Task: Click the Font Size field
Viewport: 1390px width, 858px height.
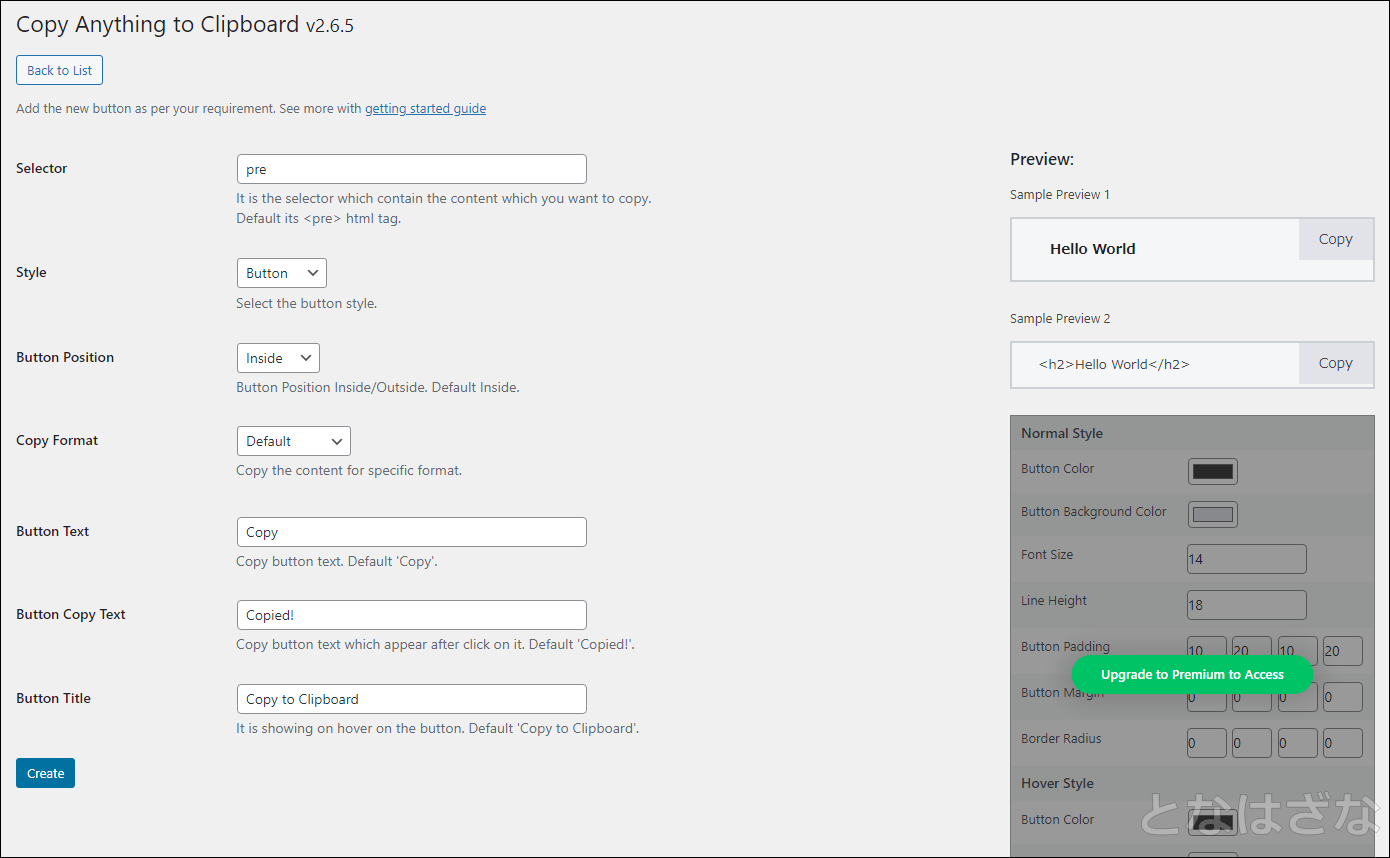Action: pos(1246,559)
